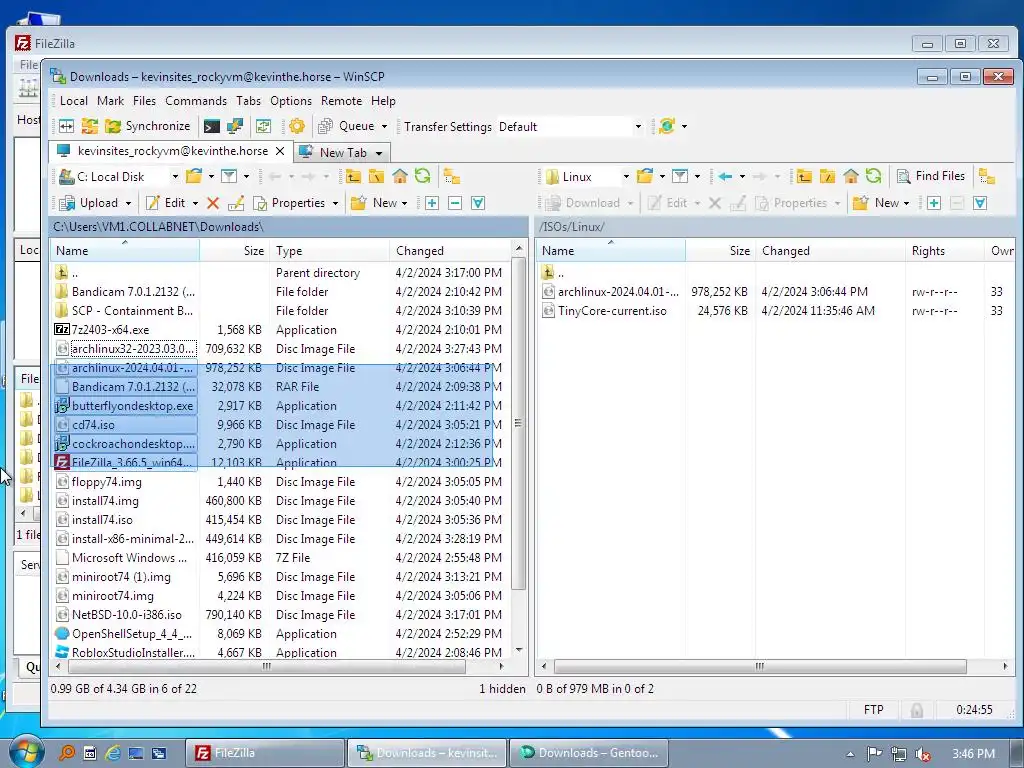Screen dimensions: 1024x768
Task: Go back in remote panel with blue arrow
Action: point(725,176)
